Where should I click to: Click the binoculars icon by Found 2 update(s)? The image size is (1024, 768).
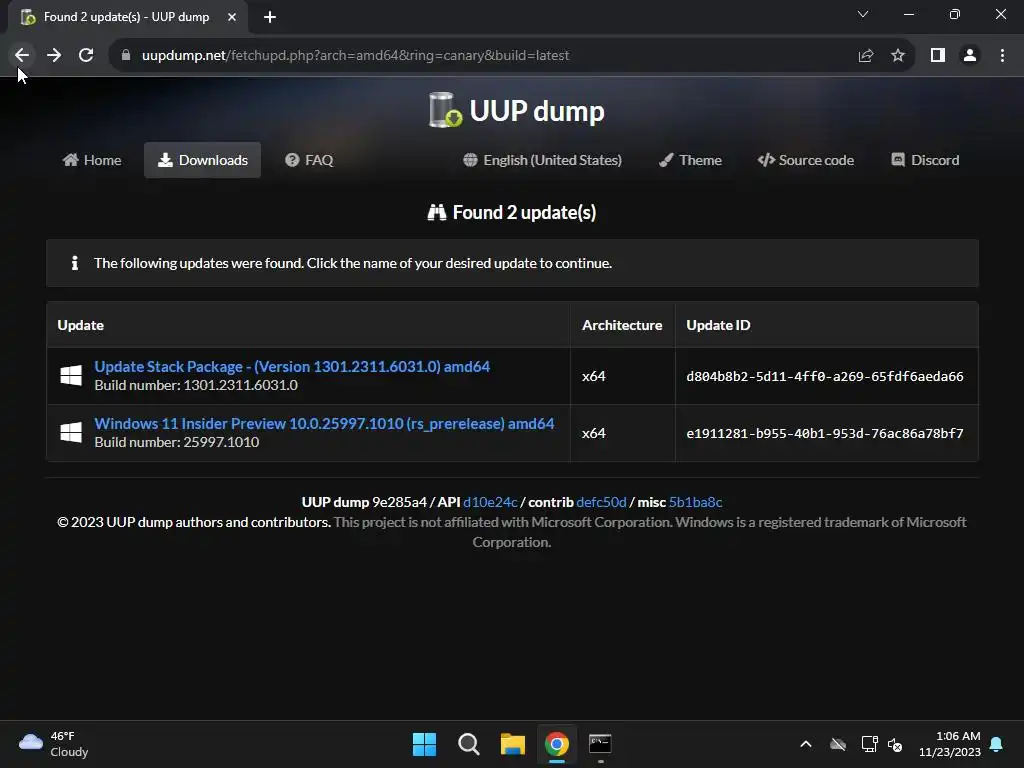coord(436,212)
